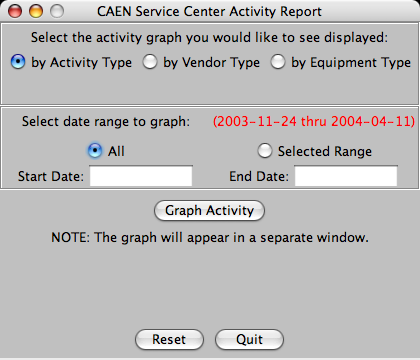Close the window using red button
This screenshot has height=360, width=420.
pos(15,11)
